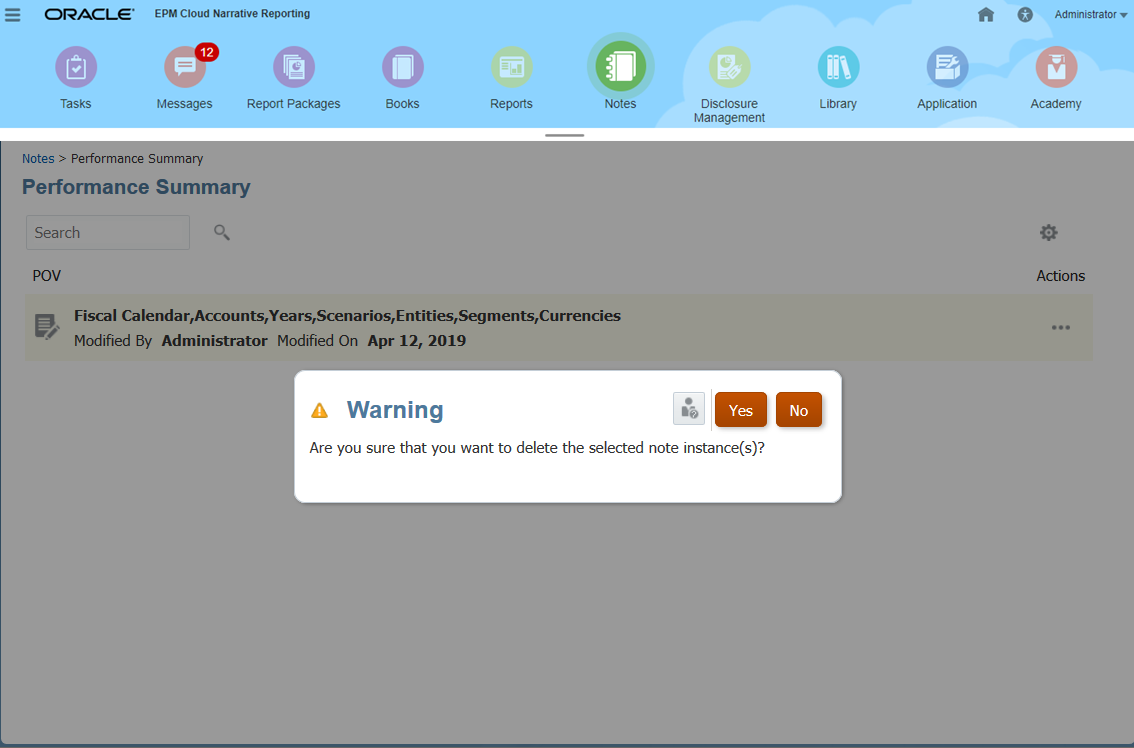
Task: Open the Reports icon
Action: point(511,67)
